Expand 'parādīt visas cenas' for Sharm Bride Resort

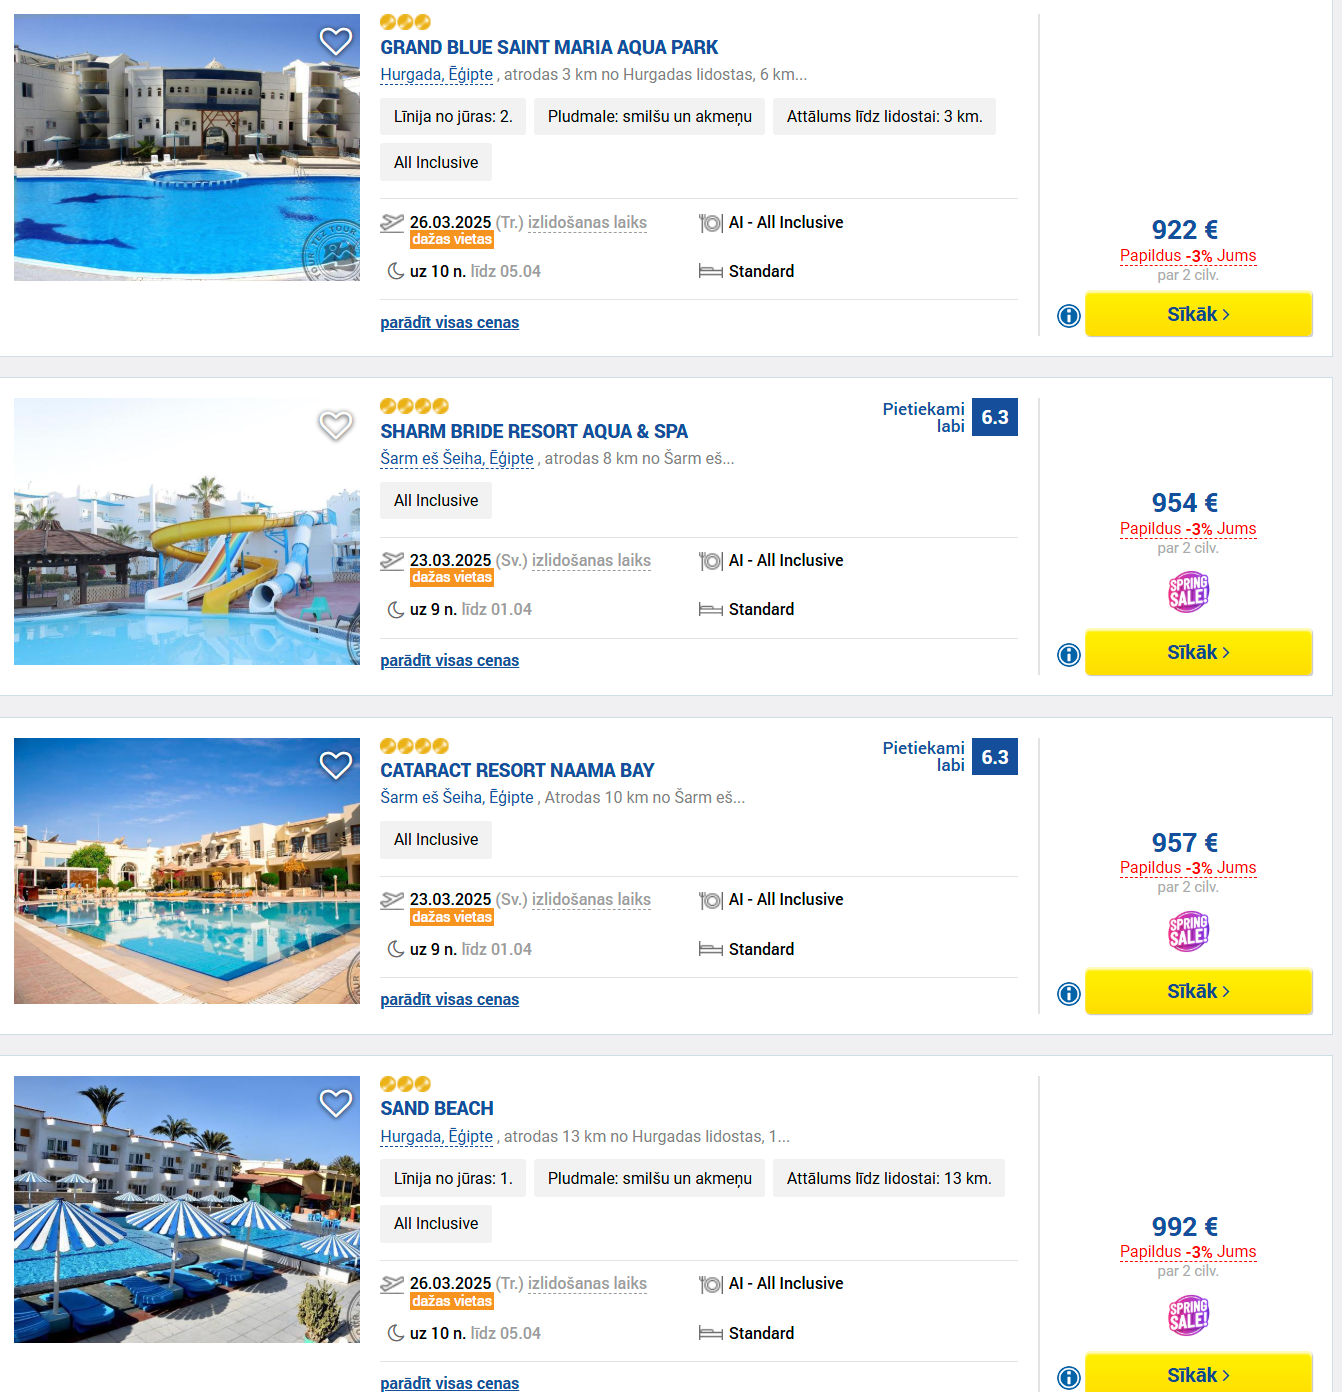450,660
